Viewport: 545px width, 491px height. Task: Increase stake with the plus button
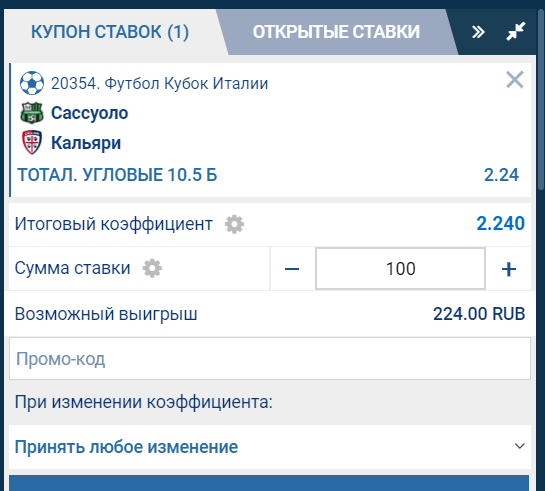509,269
